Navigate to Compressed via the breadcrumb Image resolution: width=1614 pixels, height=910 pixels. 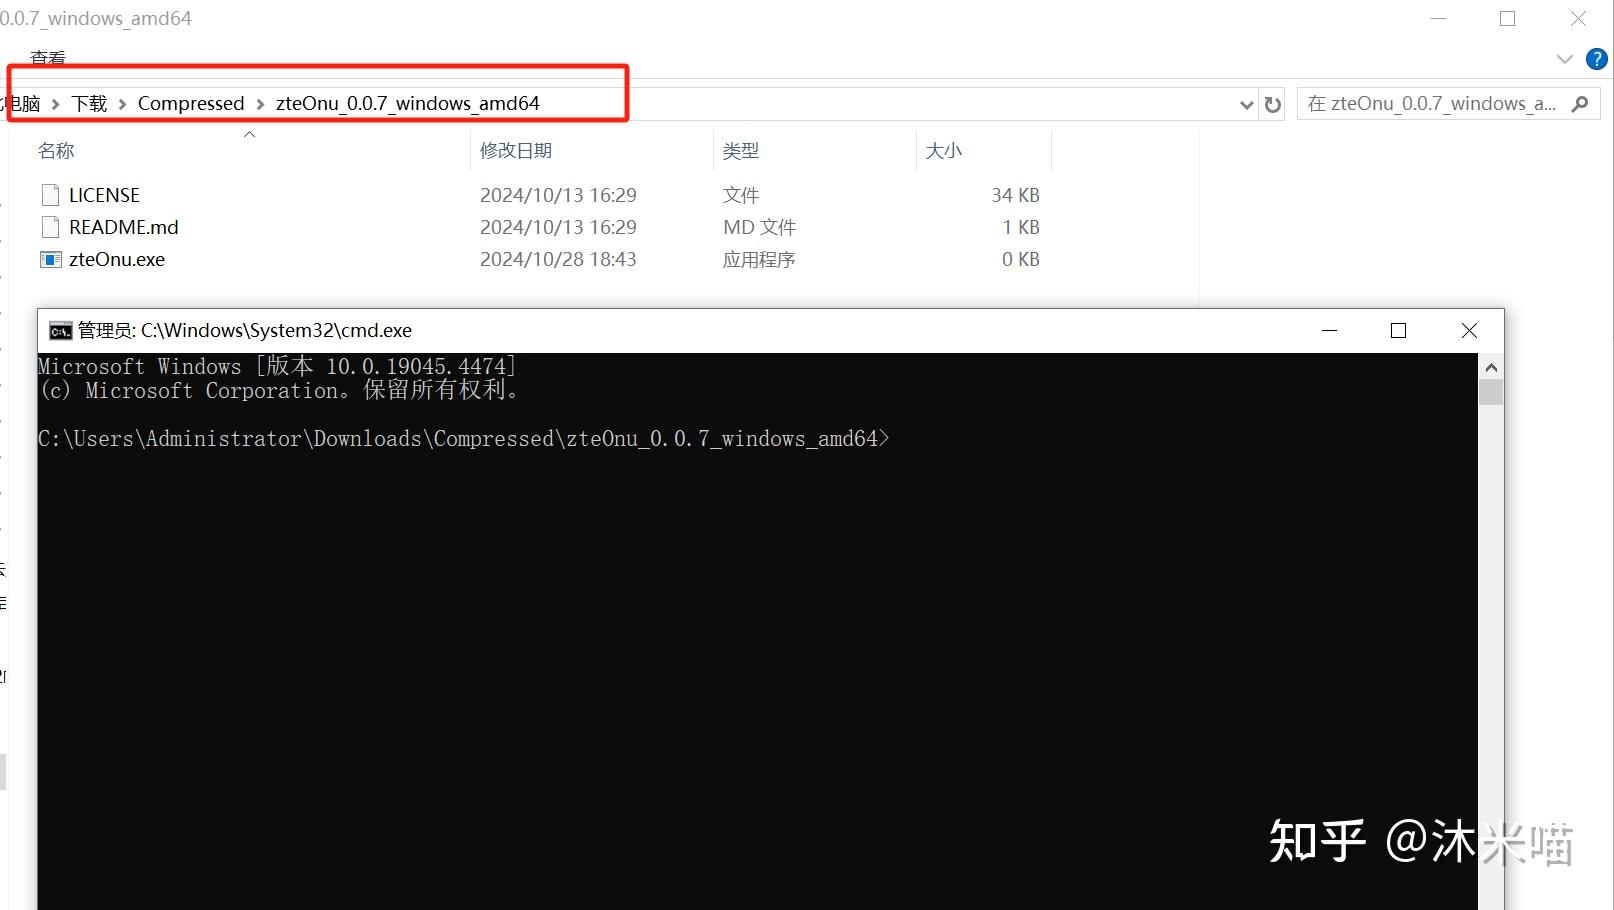click(x=190, y=103)
